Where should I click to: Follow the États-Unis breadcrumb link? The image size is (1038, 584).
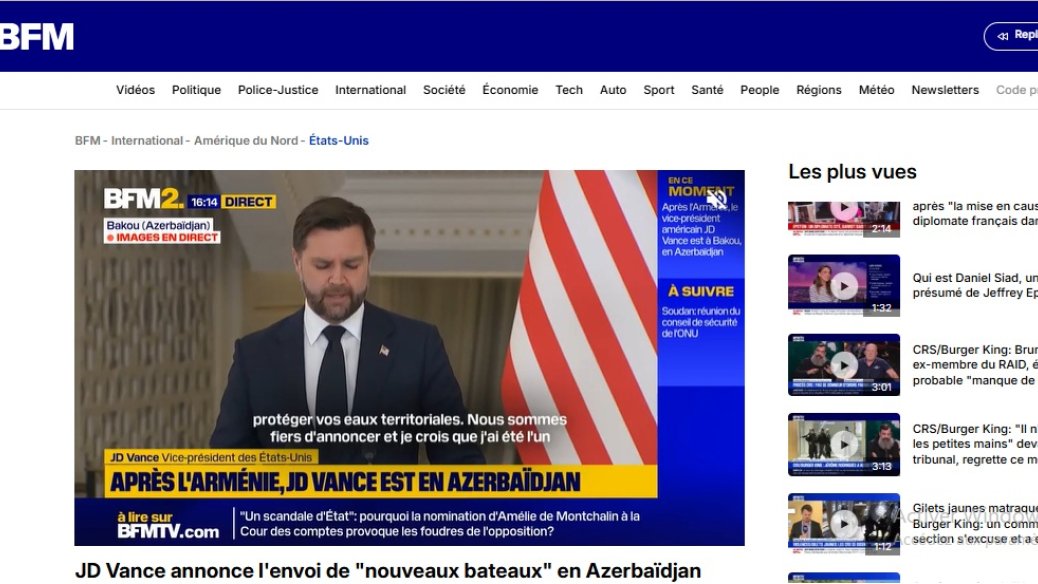pos(340,140)
